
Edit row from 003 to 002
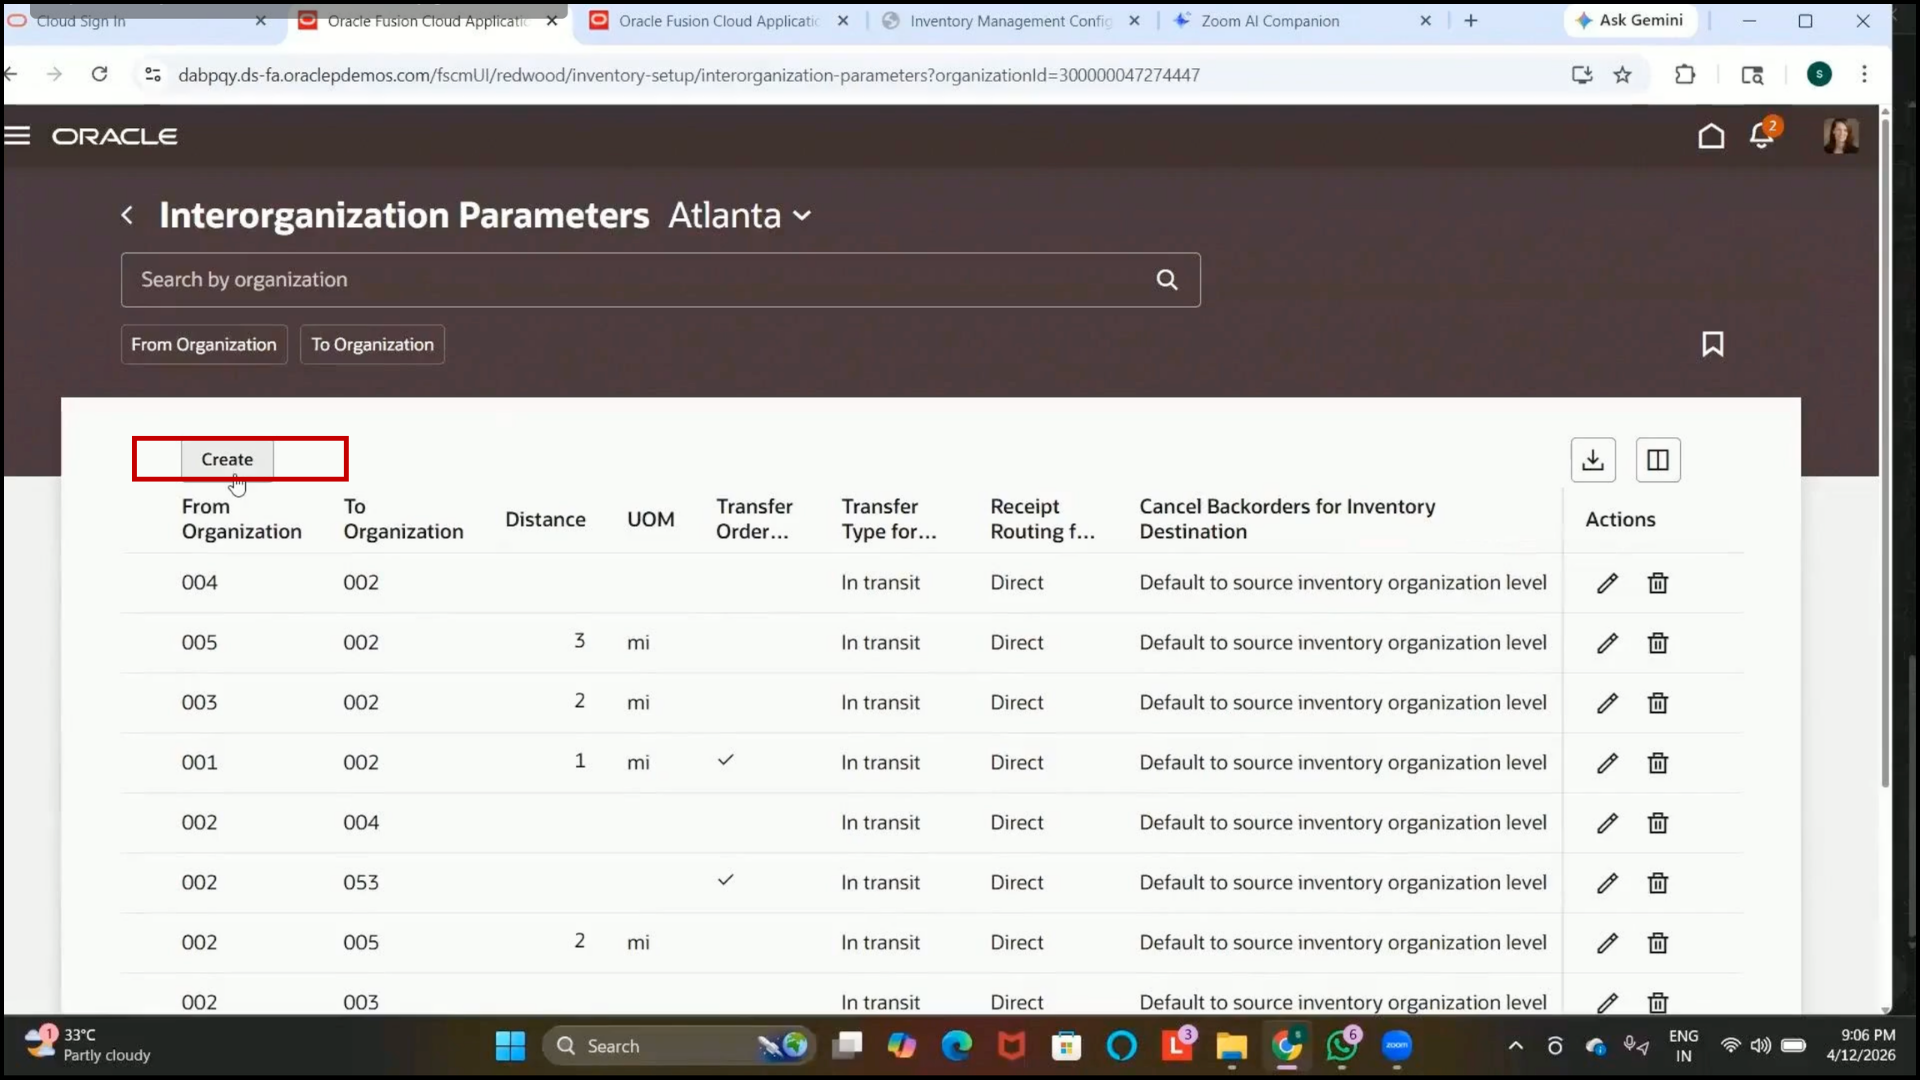pos(1607,703)
